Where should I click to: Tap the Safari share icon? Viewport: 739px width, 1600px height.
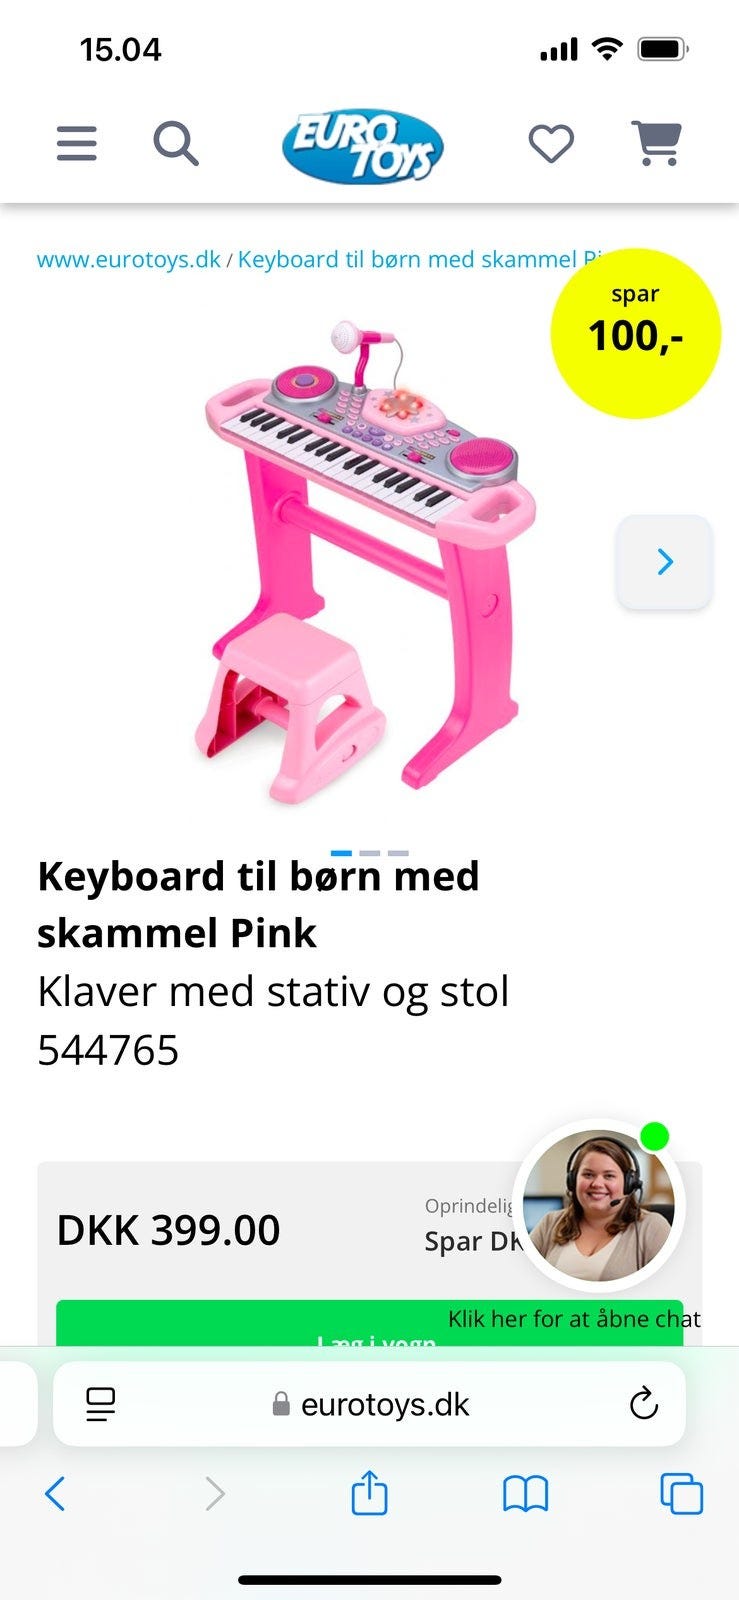pos(369,1493)
